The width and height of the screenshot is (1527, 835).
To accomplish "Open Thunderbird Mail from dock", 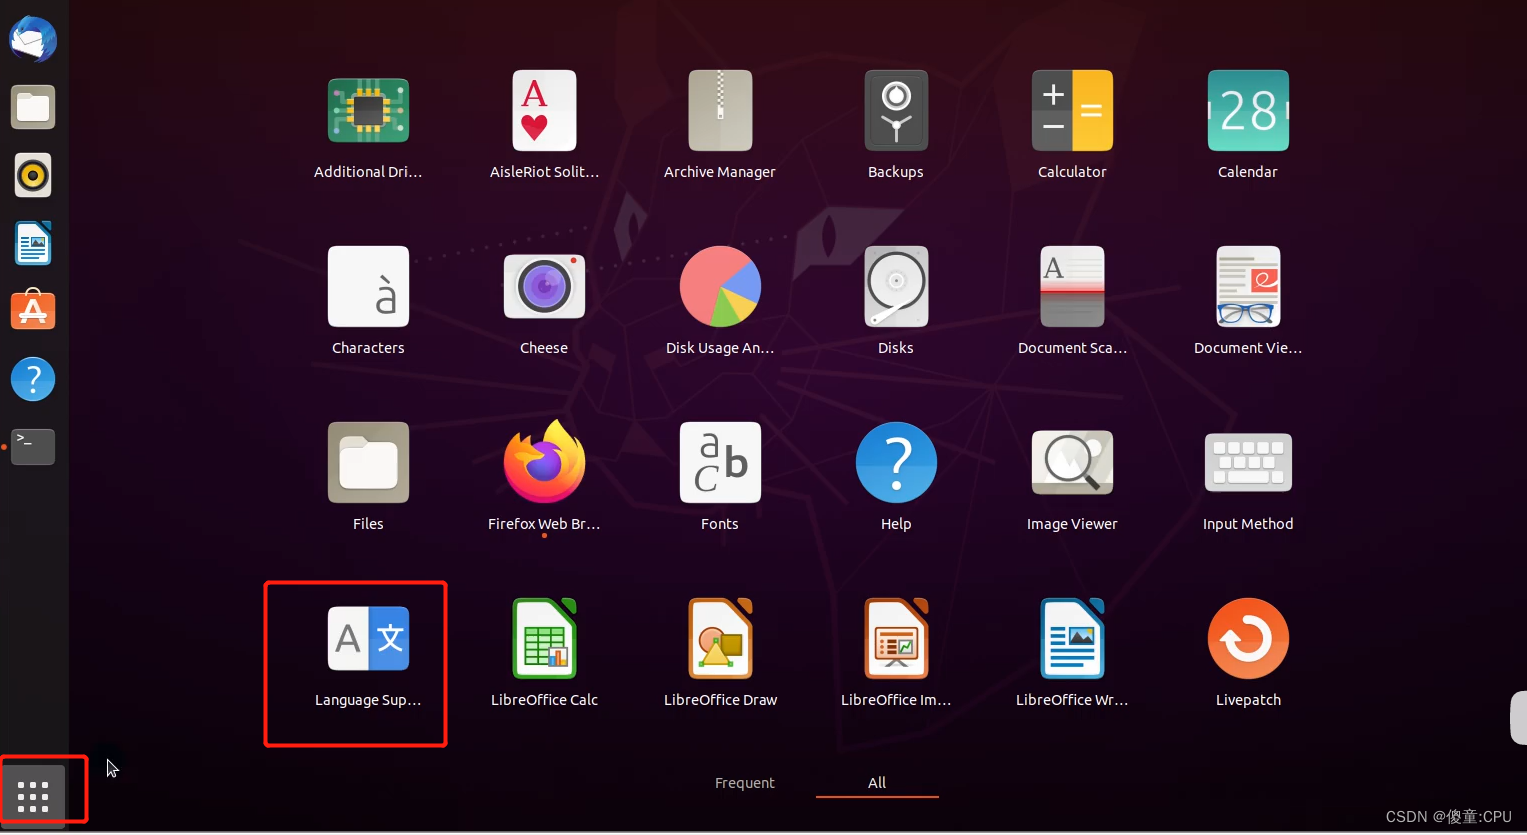I will coord(33,40).
